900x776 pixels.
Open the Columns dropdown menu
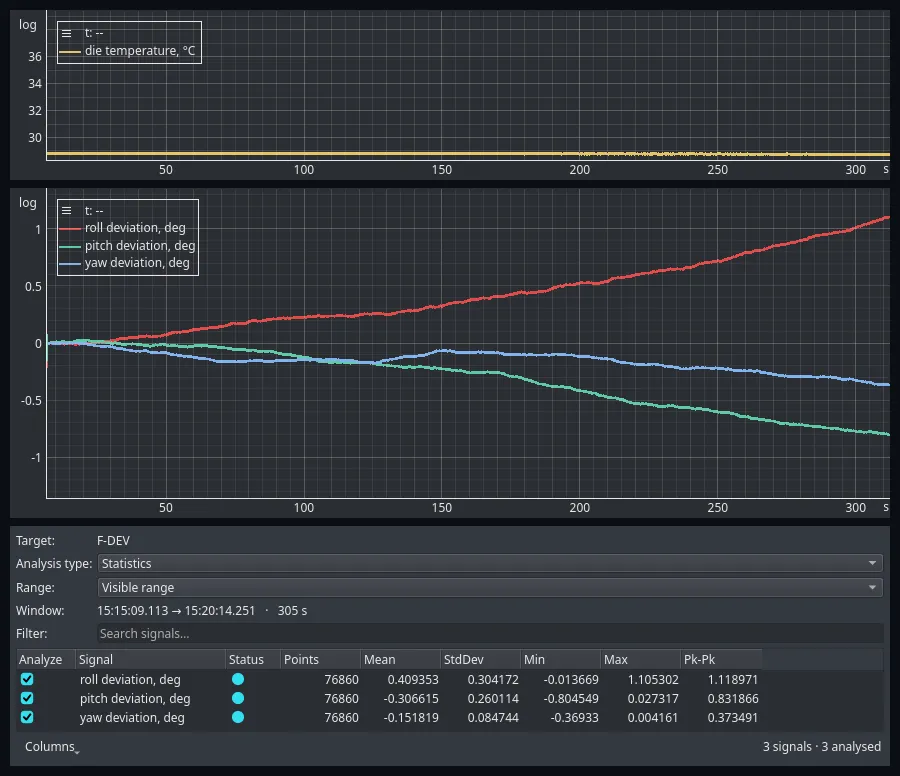[52, 747]
